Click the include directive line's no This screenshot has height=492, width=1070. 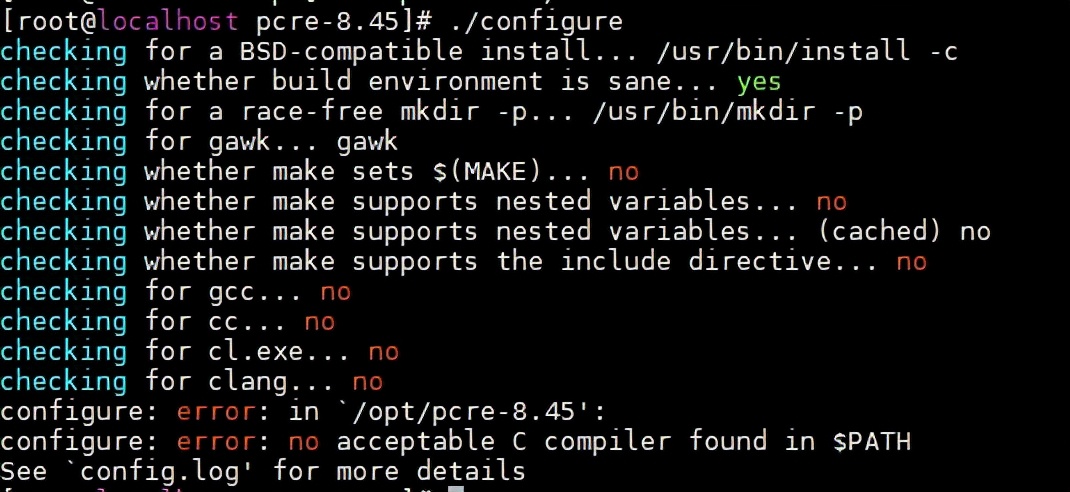[912, 262]
